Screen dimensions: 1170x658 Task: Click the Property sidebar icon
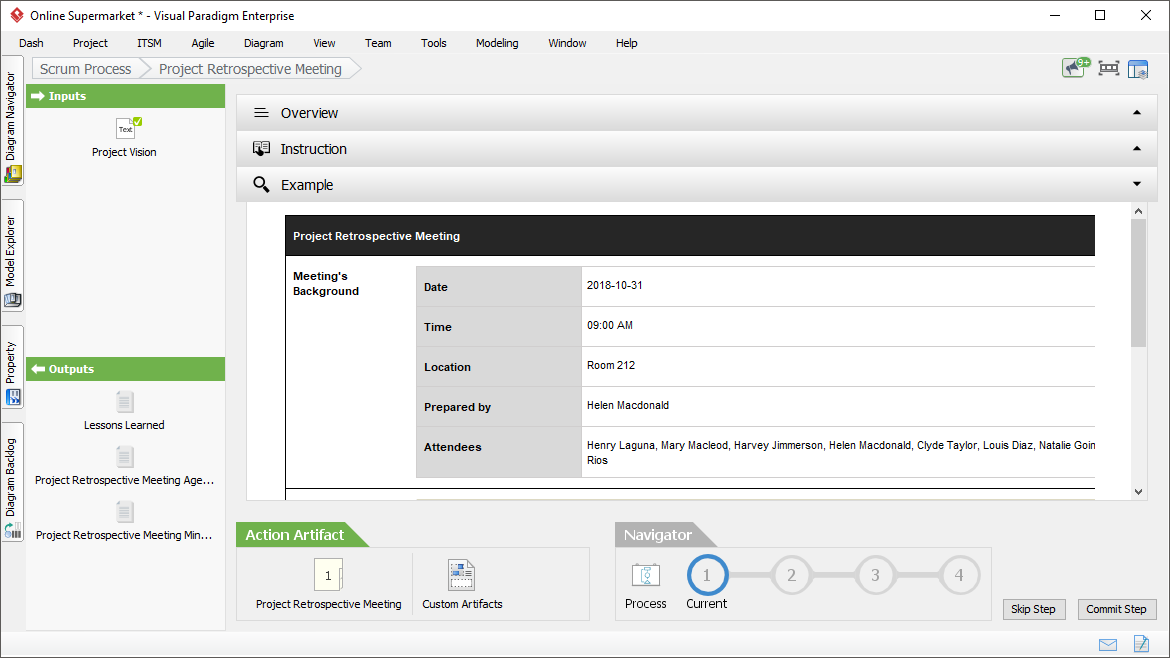(x=13, y=398)
